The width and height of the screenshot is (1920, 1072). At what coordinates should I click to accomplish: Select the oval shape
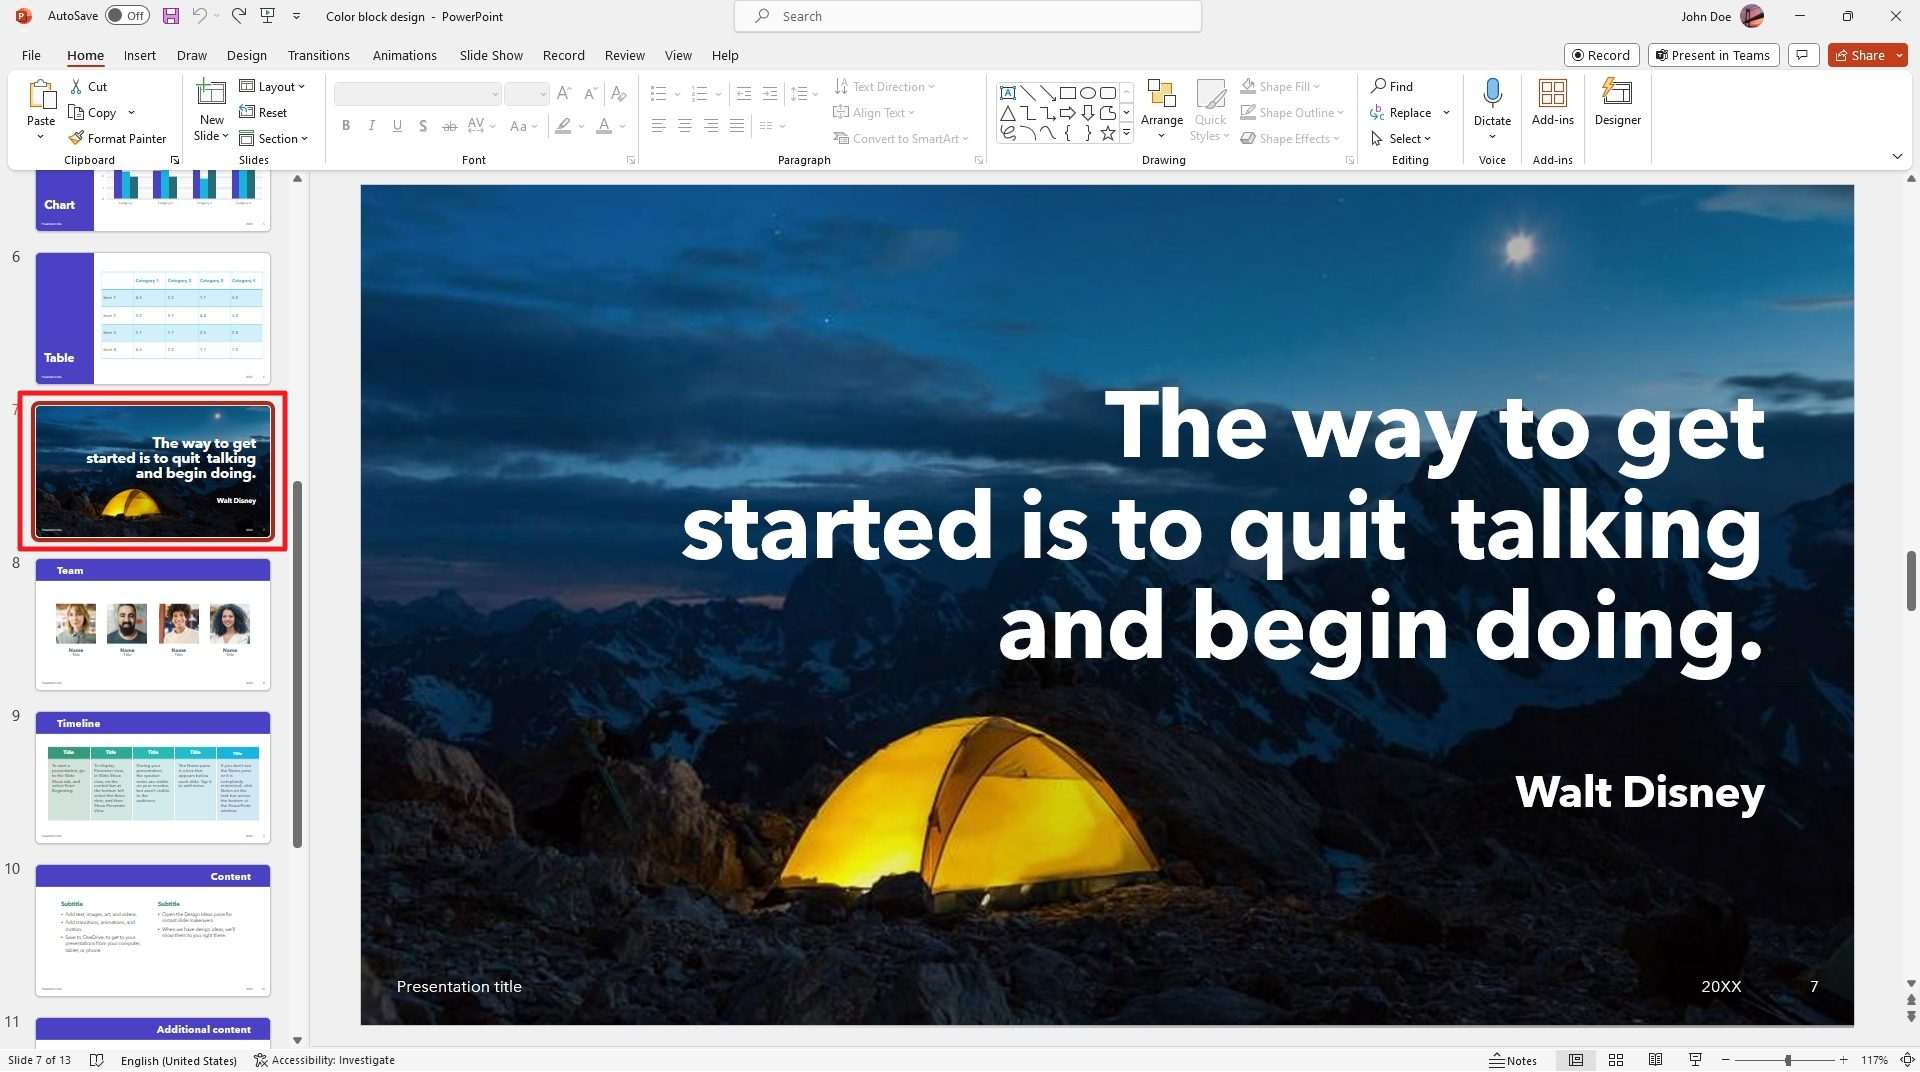point(1088,93)
